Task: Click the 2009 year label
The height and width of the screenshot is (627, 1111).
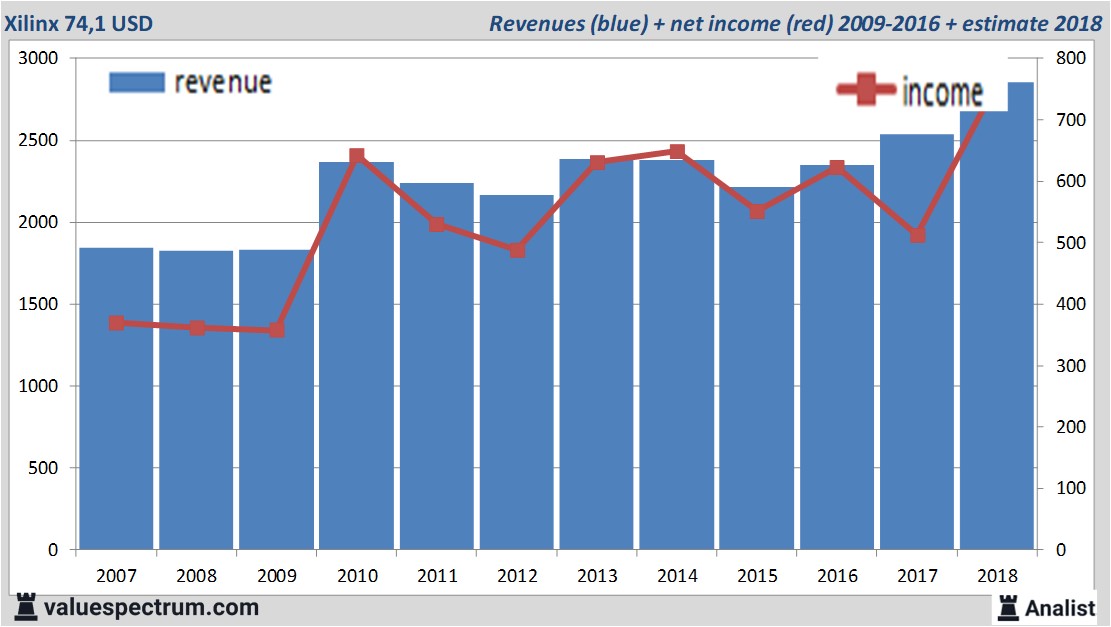Action: coord(276,576)
